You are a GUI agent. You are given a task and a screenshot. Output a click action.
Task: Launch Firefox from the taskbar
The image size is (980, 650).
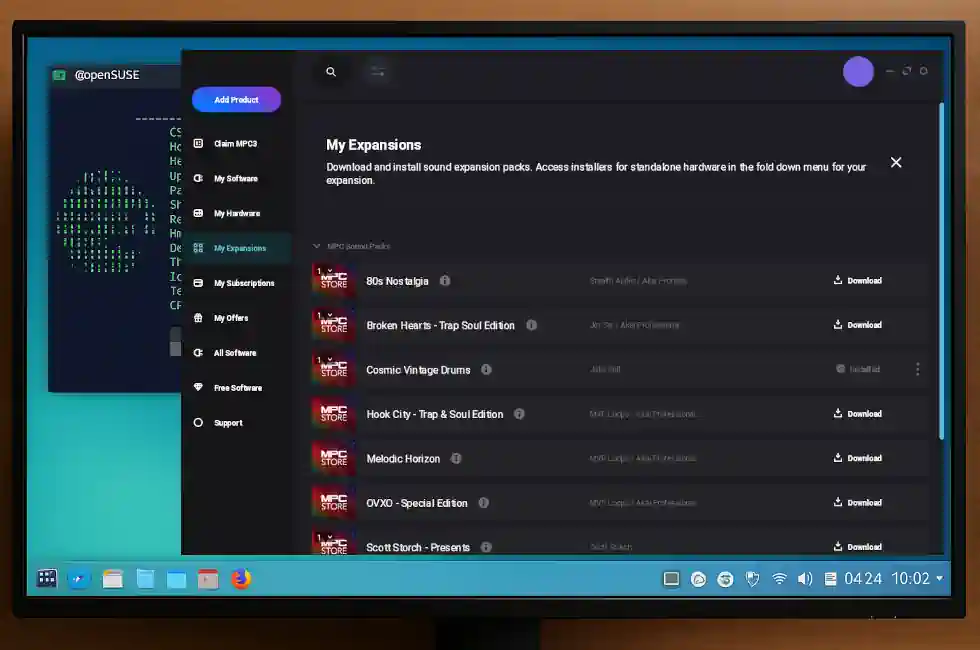click(x=240, y=578)
